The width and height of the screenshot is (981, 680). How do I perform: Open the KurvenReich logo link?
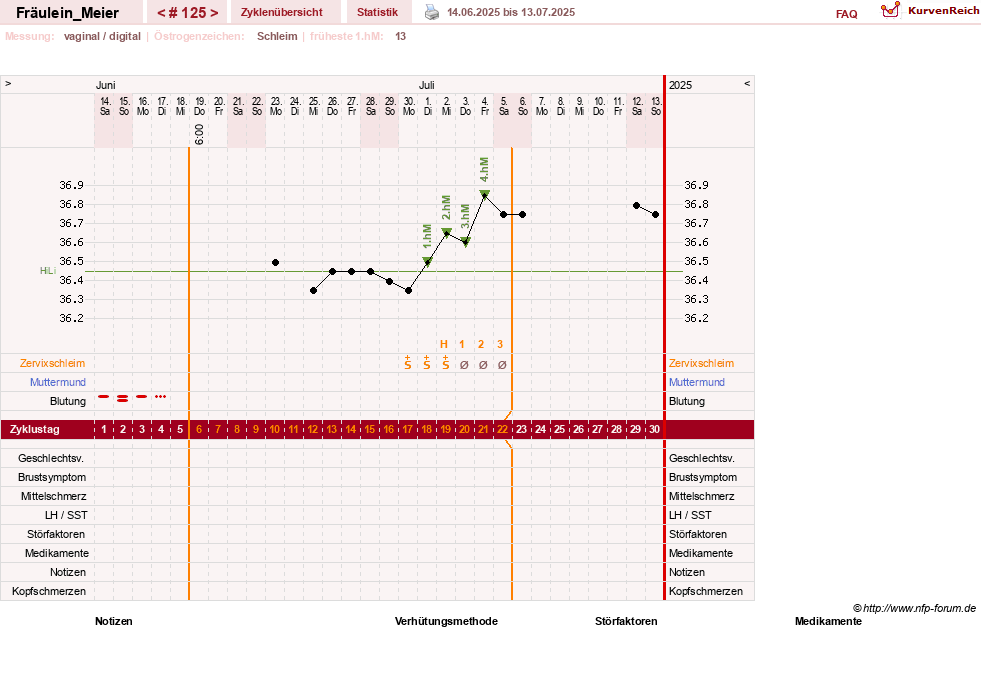coord(930,11)
